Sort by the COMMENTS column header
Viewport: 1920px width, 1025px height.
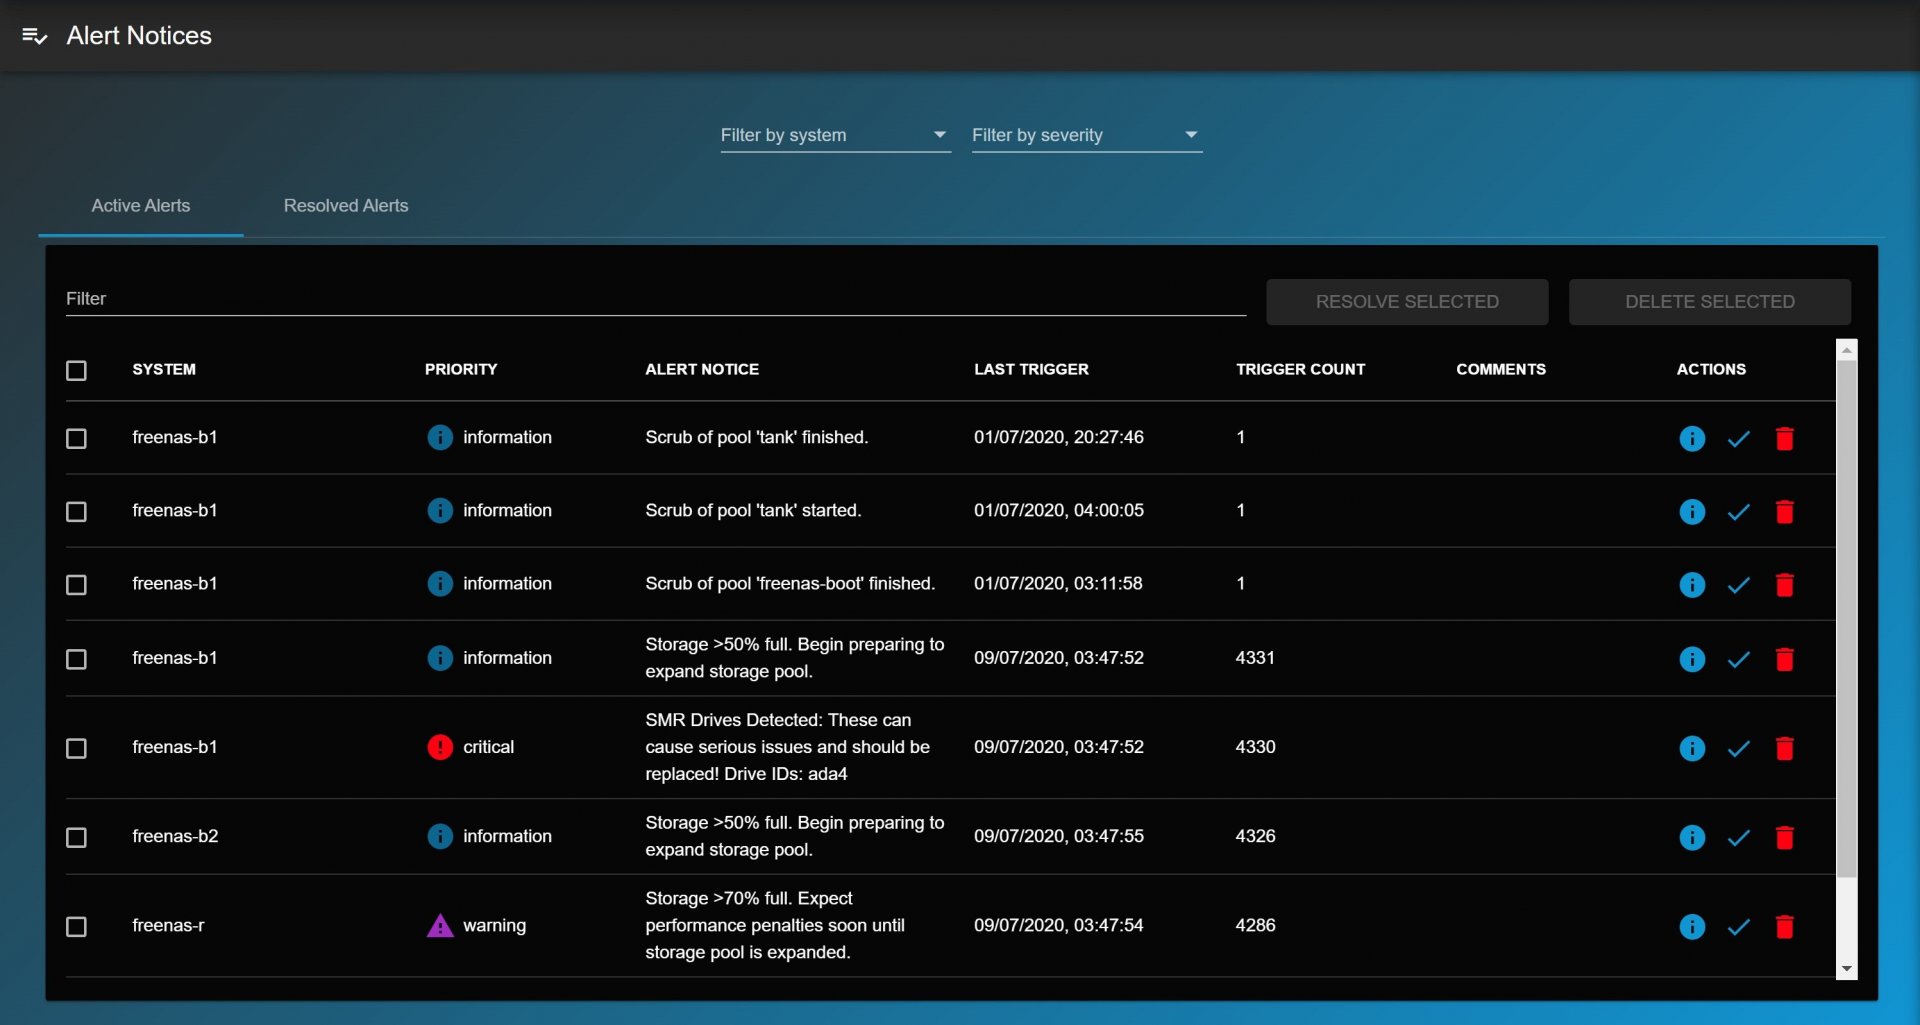coord(1501,369)
